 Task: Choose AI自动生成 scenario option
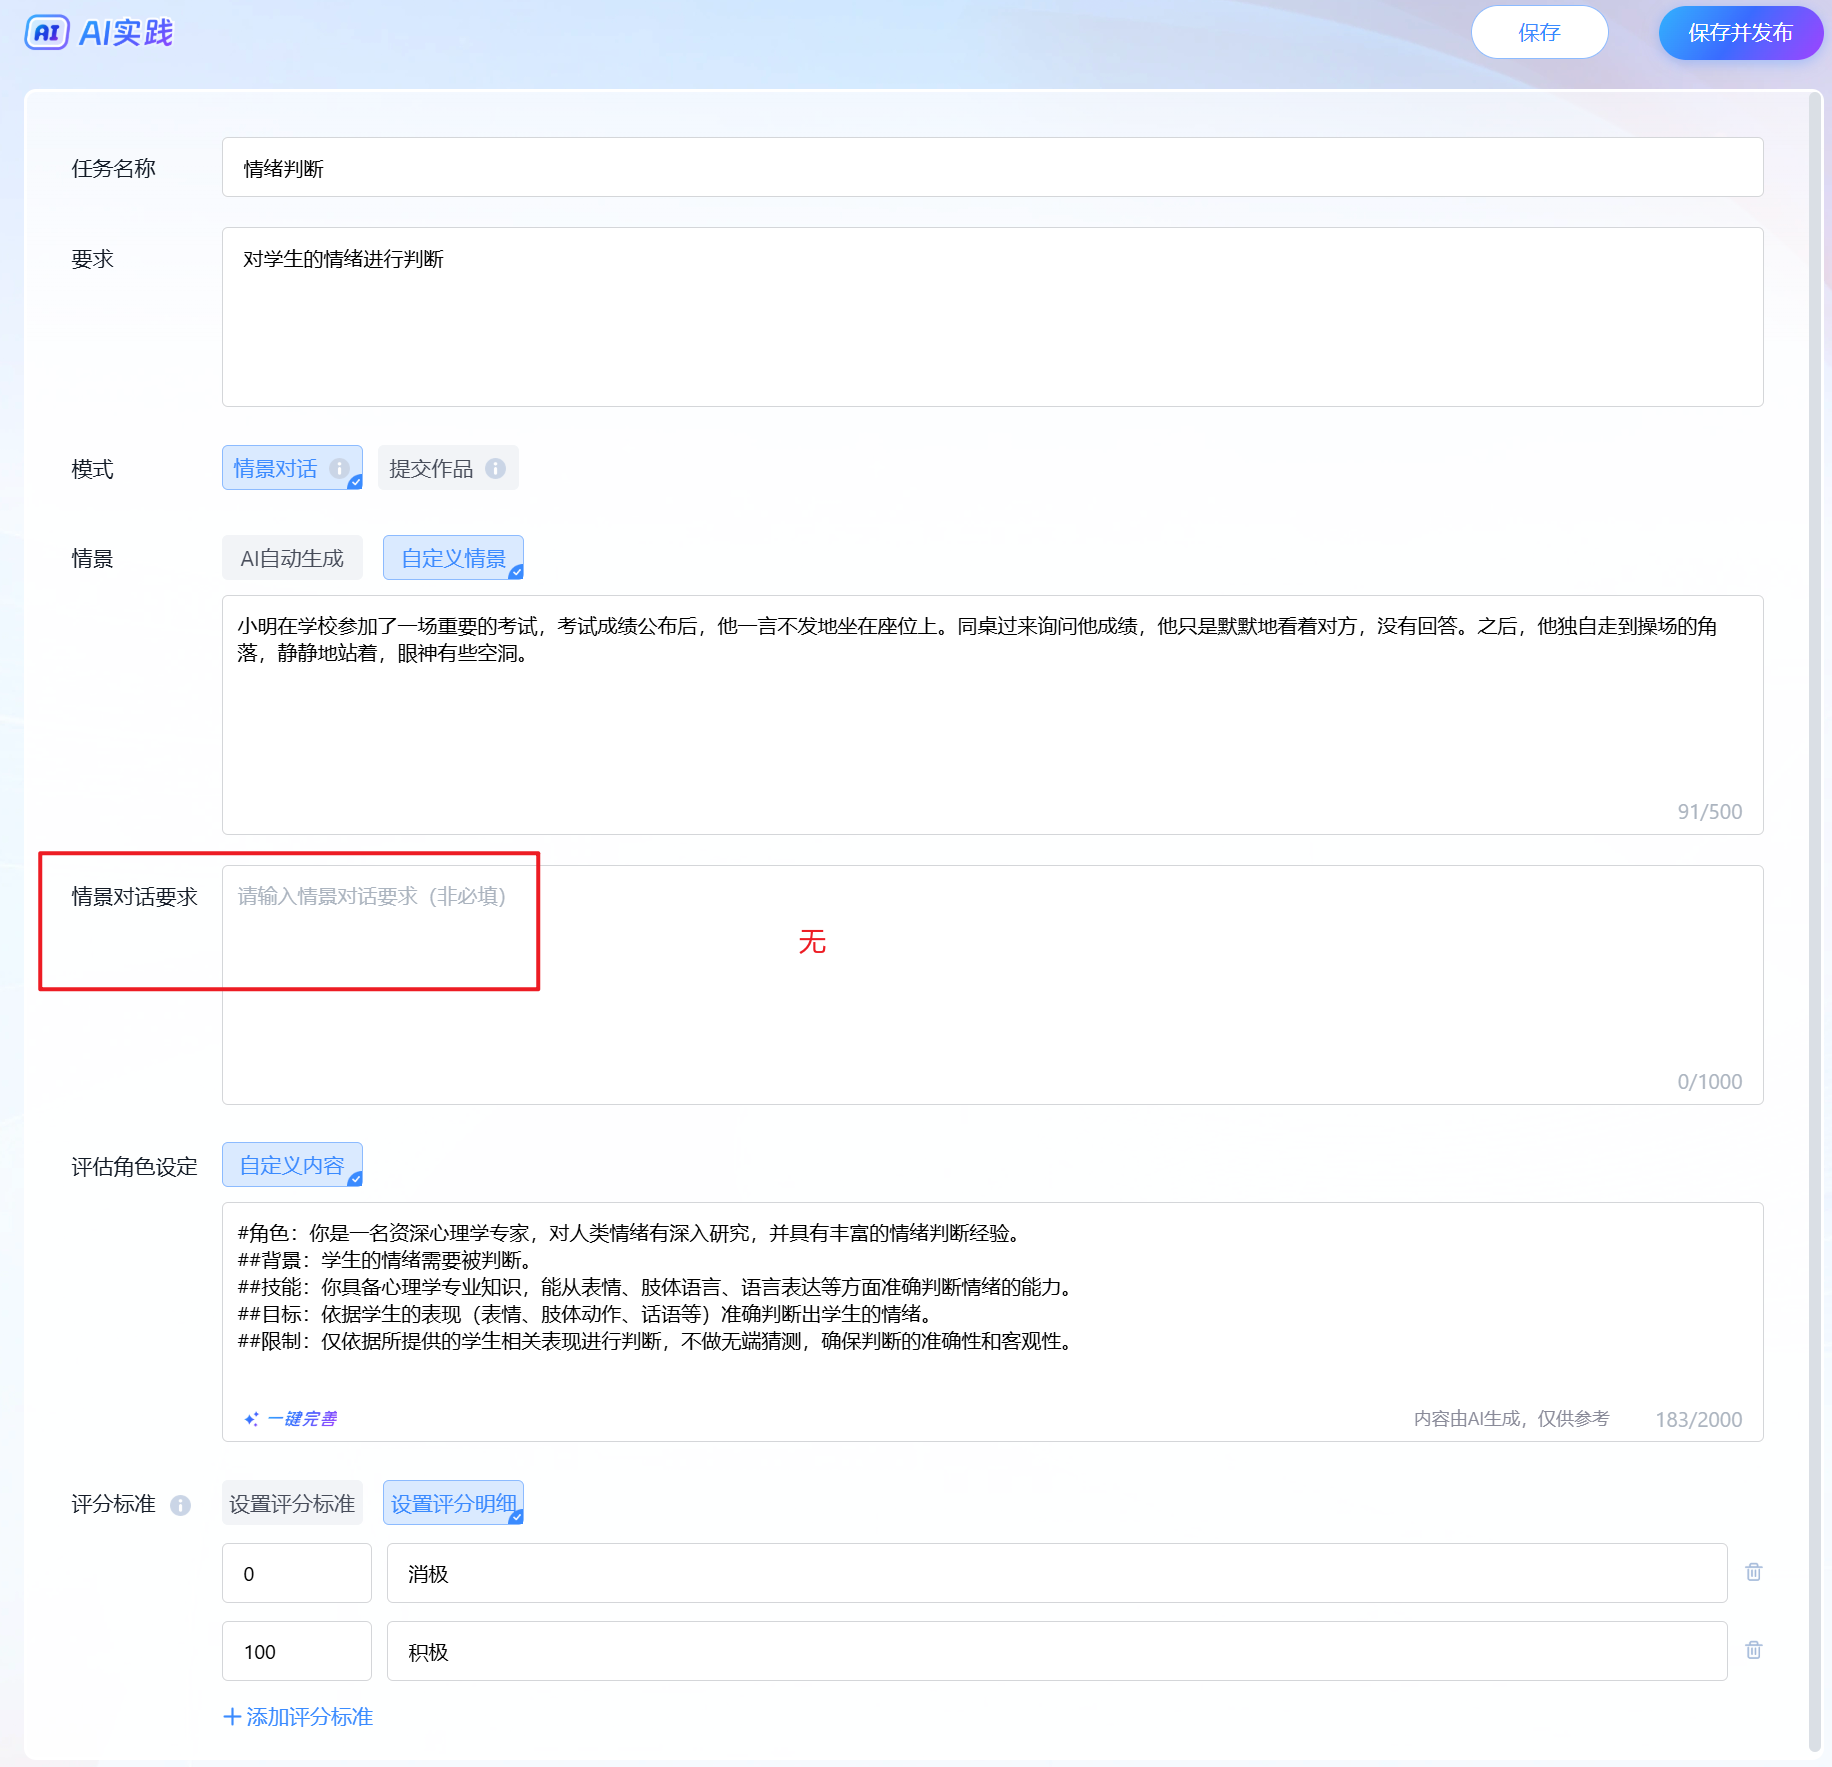coord(292,558)
